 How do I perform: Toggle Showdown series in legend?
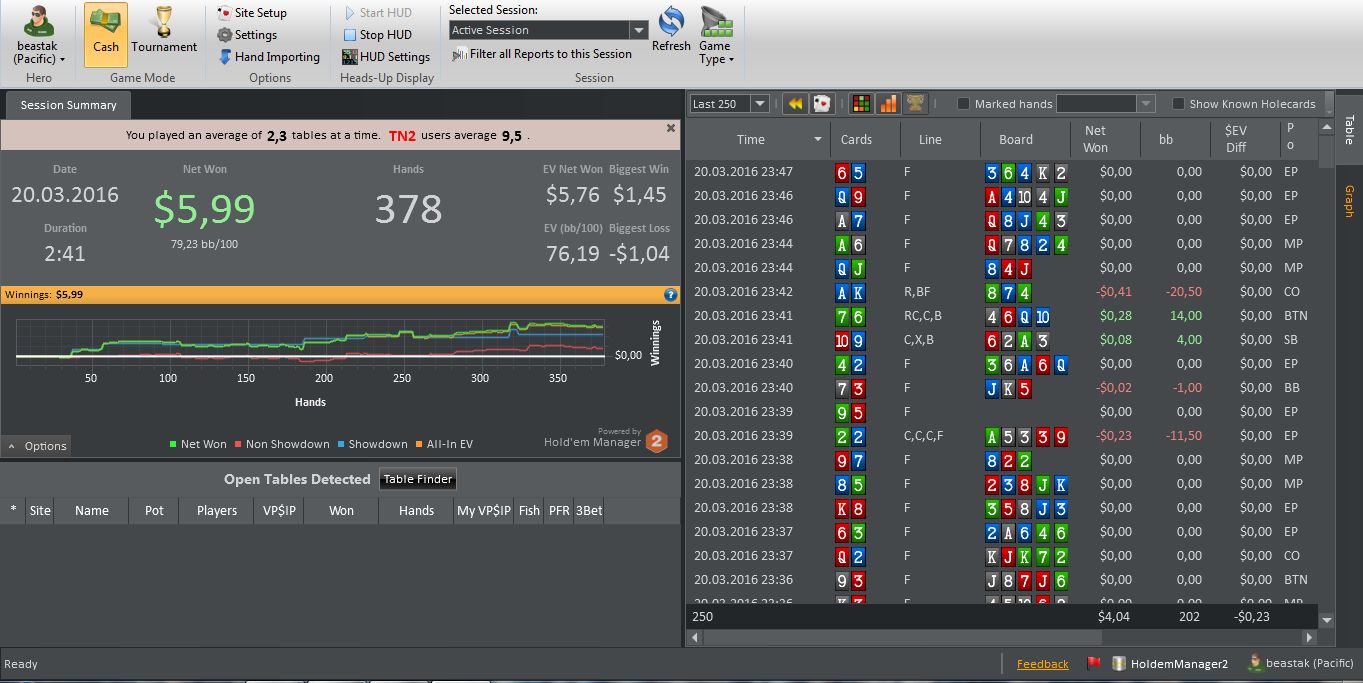(x=372, y=444)
